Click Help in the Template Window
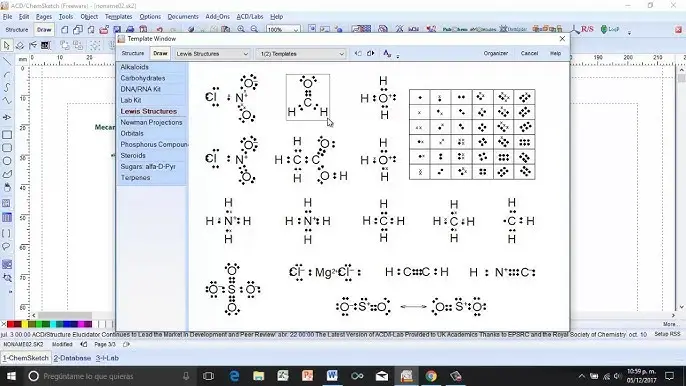Screen dimensions: 686x386 [x=555, y=53]
